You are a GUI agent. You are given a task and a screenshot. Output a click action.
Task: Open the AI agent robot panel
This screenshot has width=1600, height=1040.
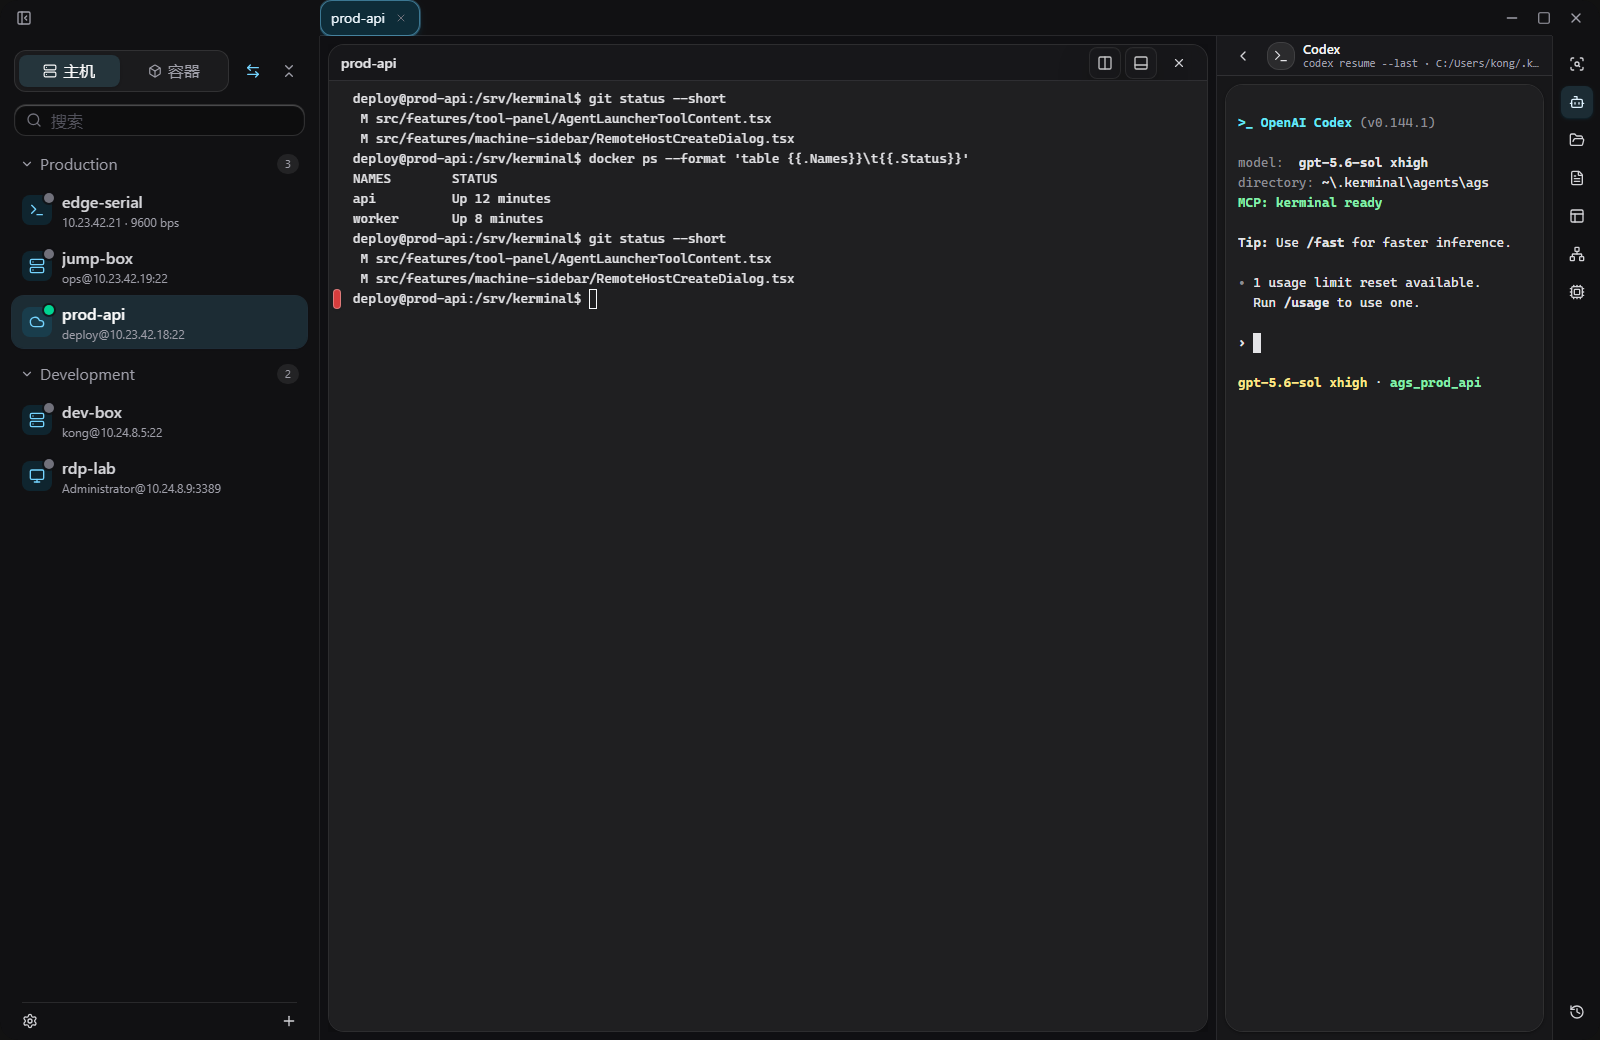click(1577, 102)
